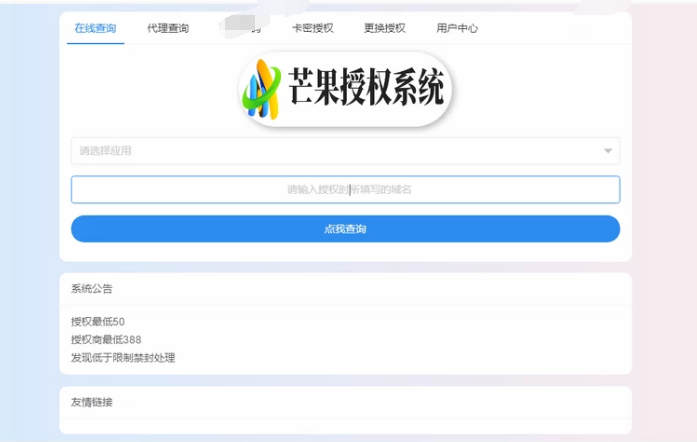Click the 系统公告 panel header
The height and width of the screenshot is (442, 697).
pyautogui.click(x=92, y=289)
